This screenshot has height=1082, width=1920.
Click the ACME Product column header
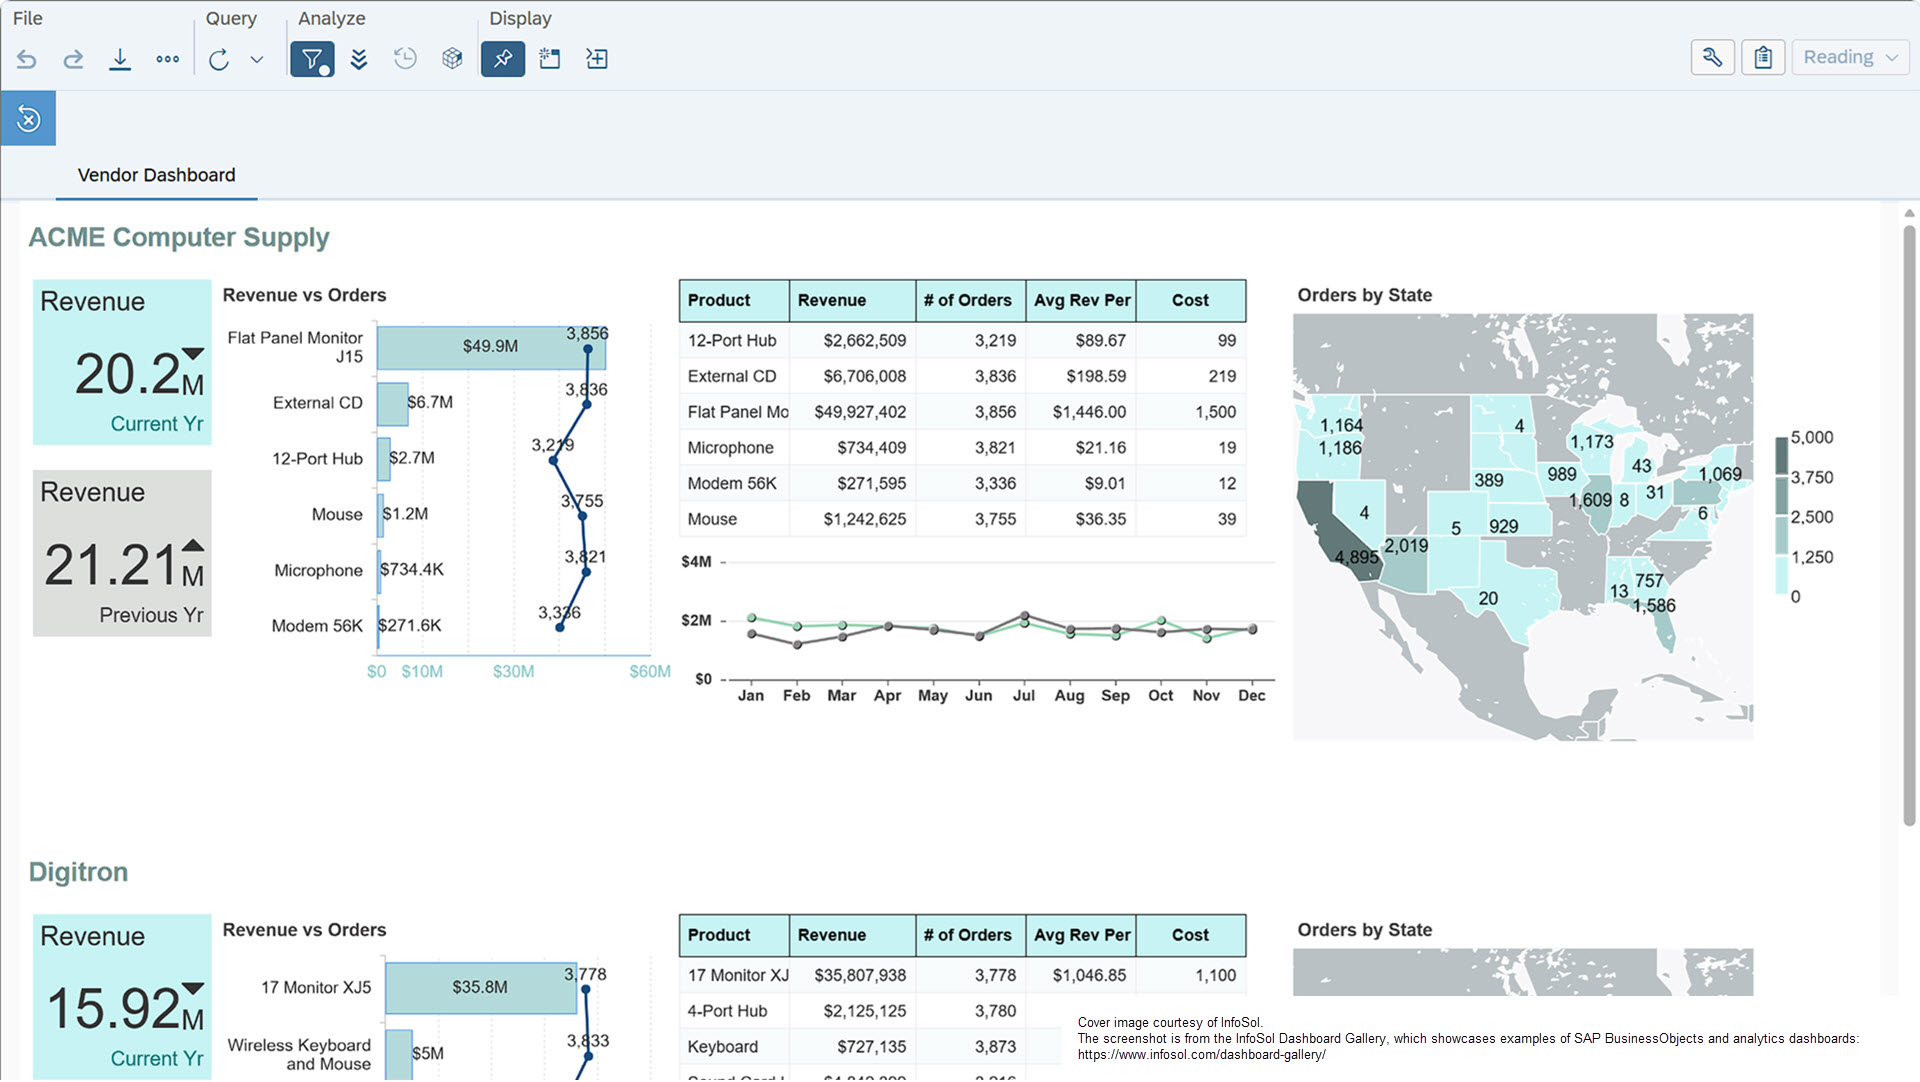coord(734,300)
